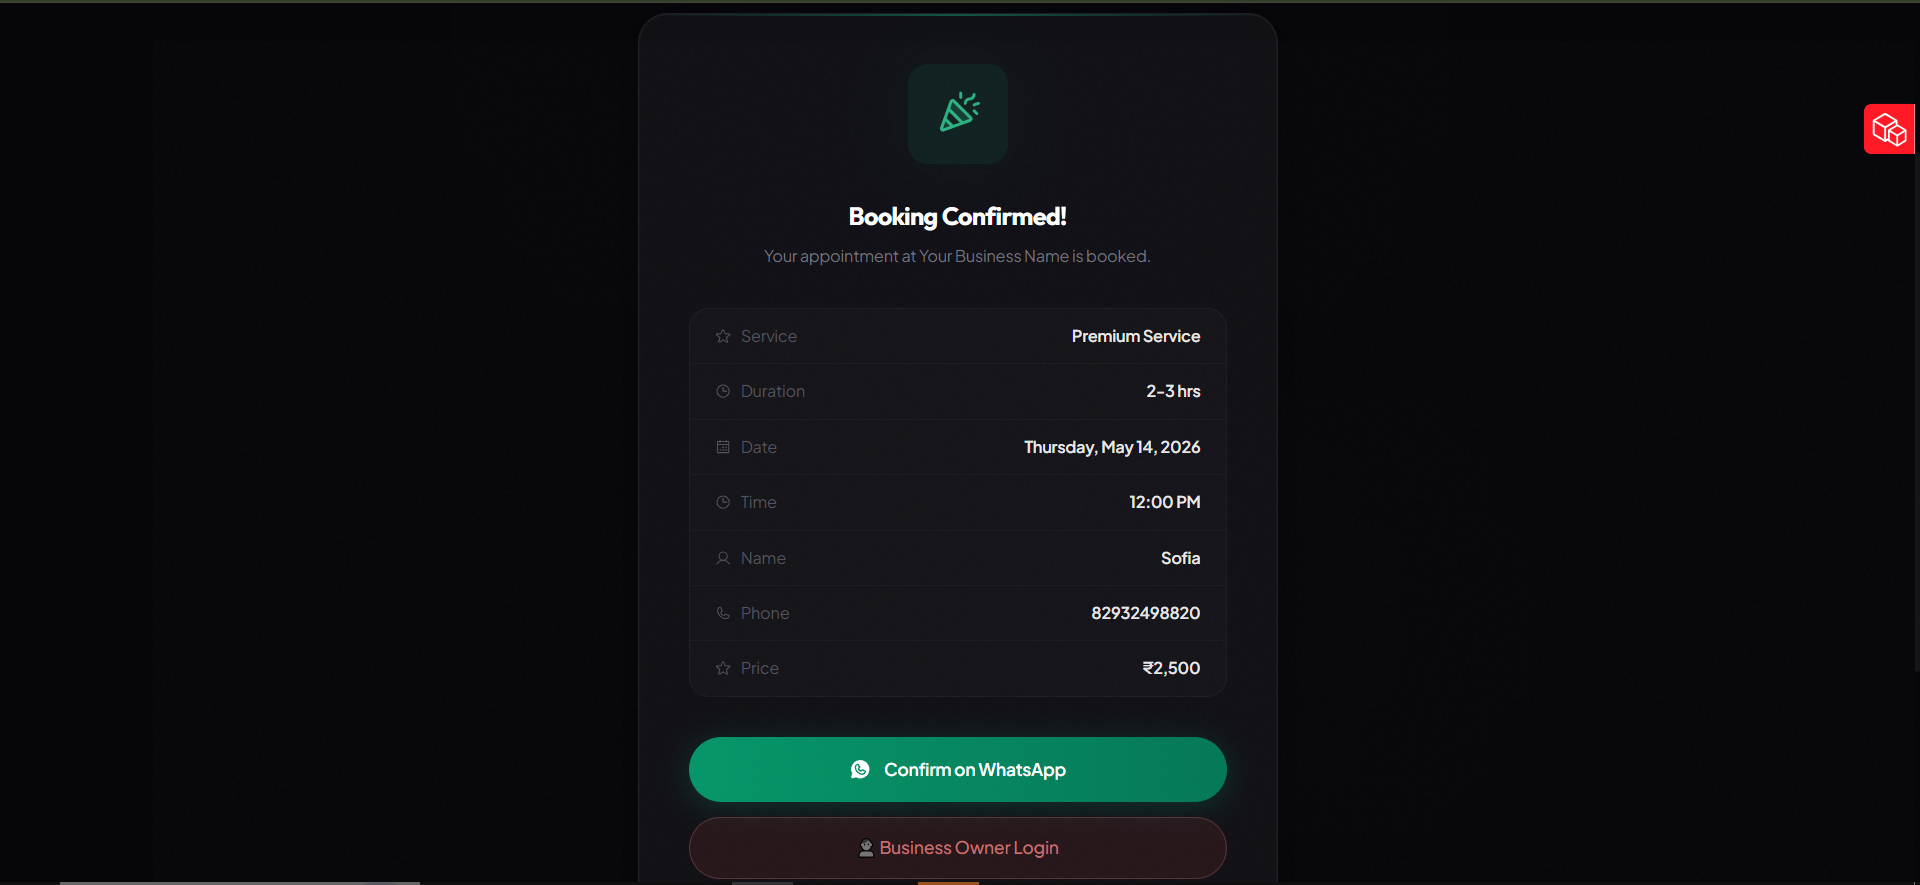Viewport: 1920px width, 885px height.
Task: Click the party popper celebration icon
Action: pos(958,113)
